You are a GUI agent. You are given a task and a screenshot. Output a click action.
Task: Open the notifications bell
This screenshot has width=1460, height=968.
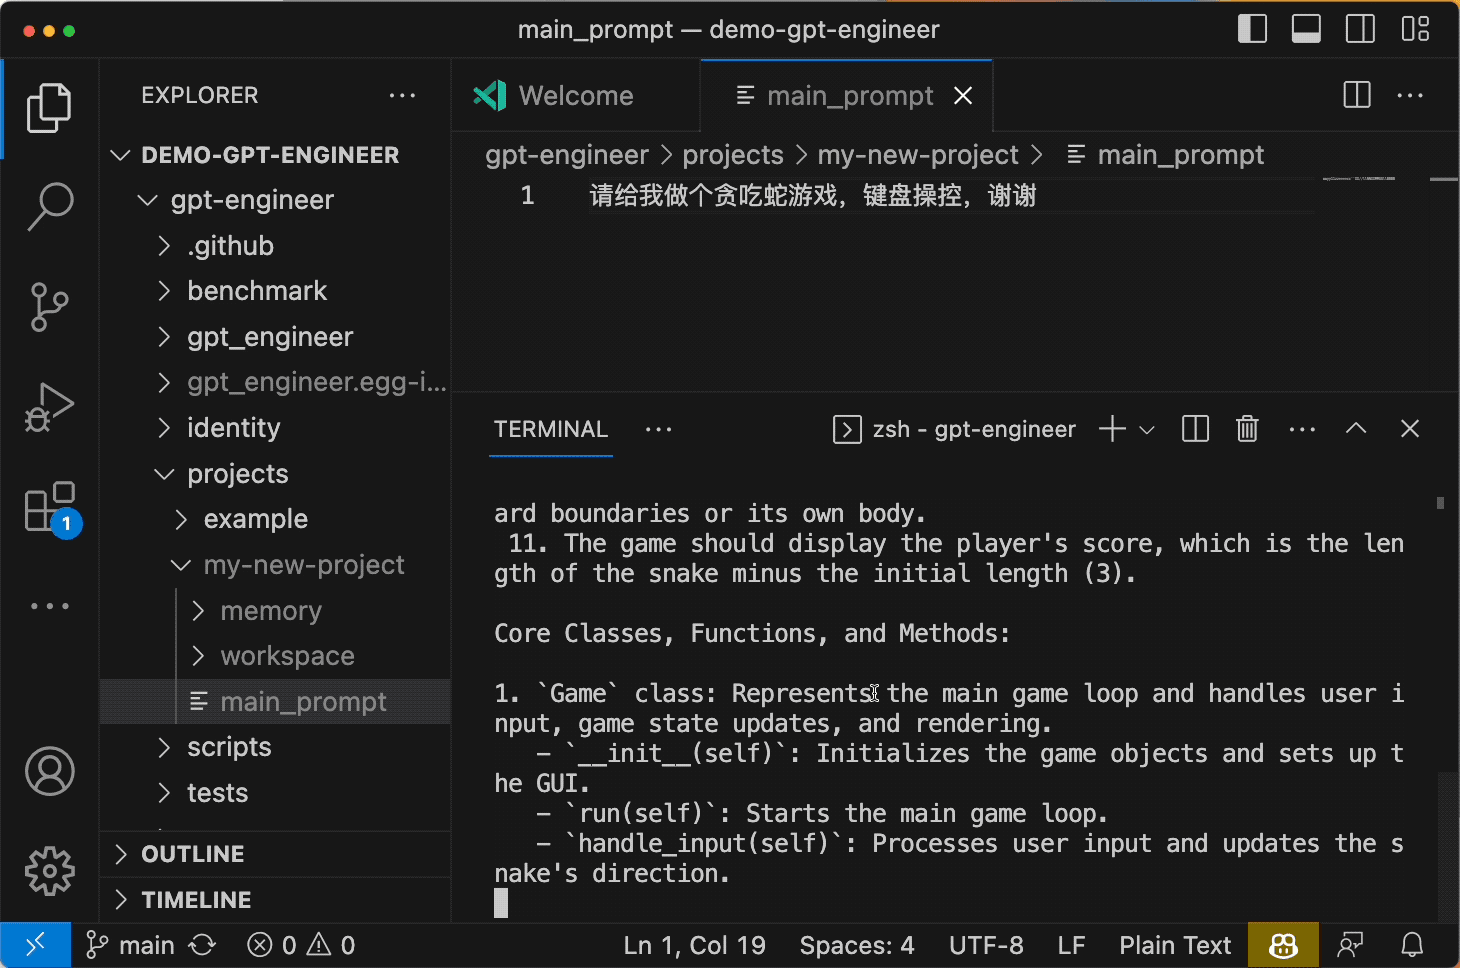pyautogui.click(x=1411, y=944)
